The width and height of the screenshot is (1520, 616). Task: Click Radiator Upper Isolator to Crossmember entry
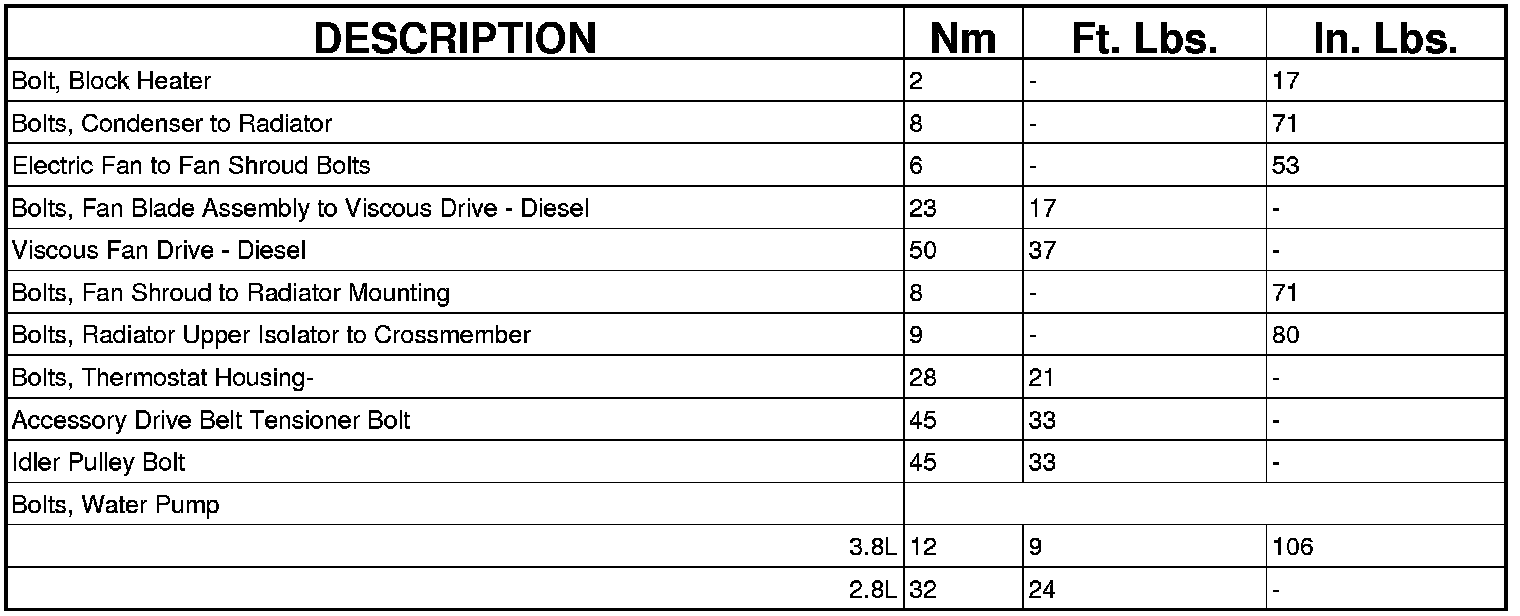tap(271, 335)
